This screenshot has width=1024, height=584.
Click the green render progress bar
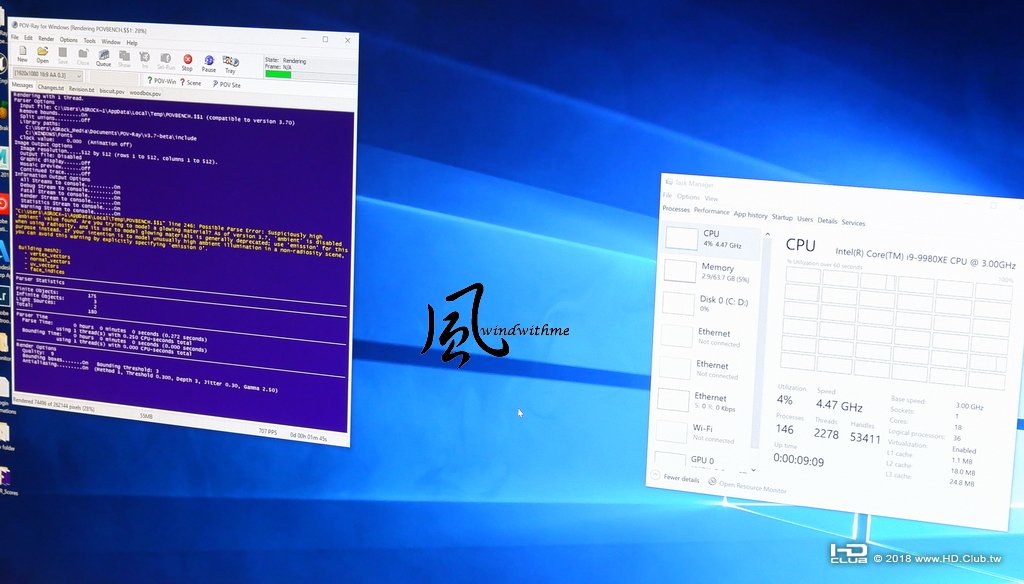coord(278,74)
